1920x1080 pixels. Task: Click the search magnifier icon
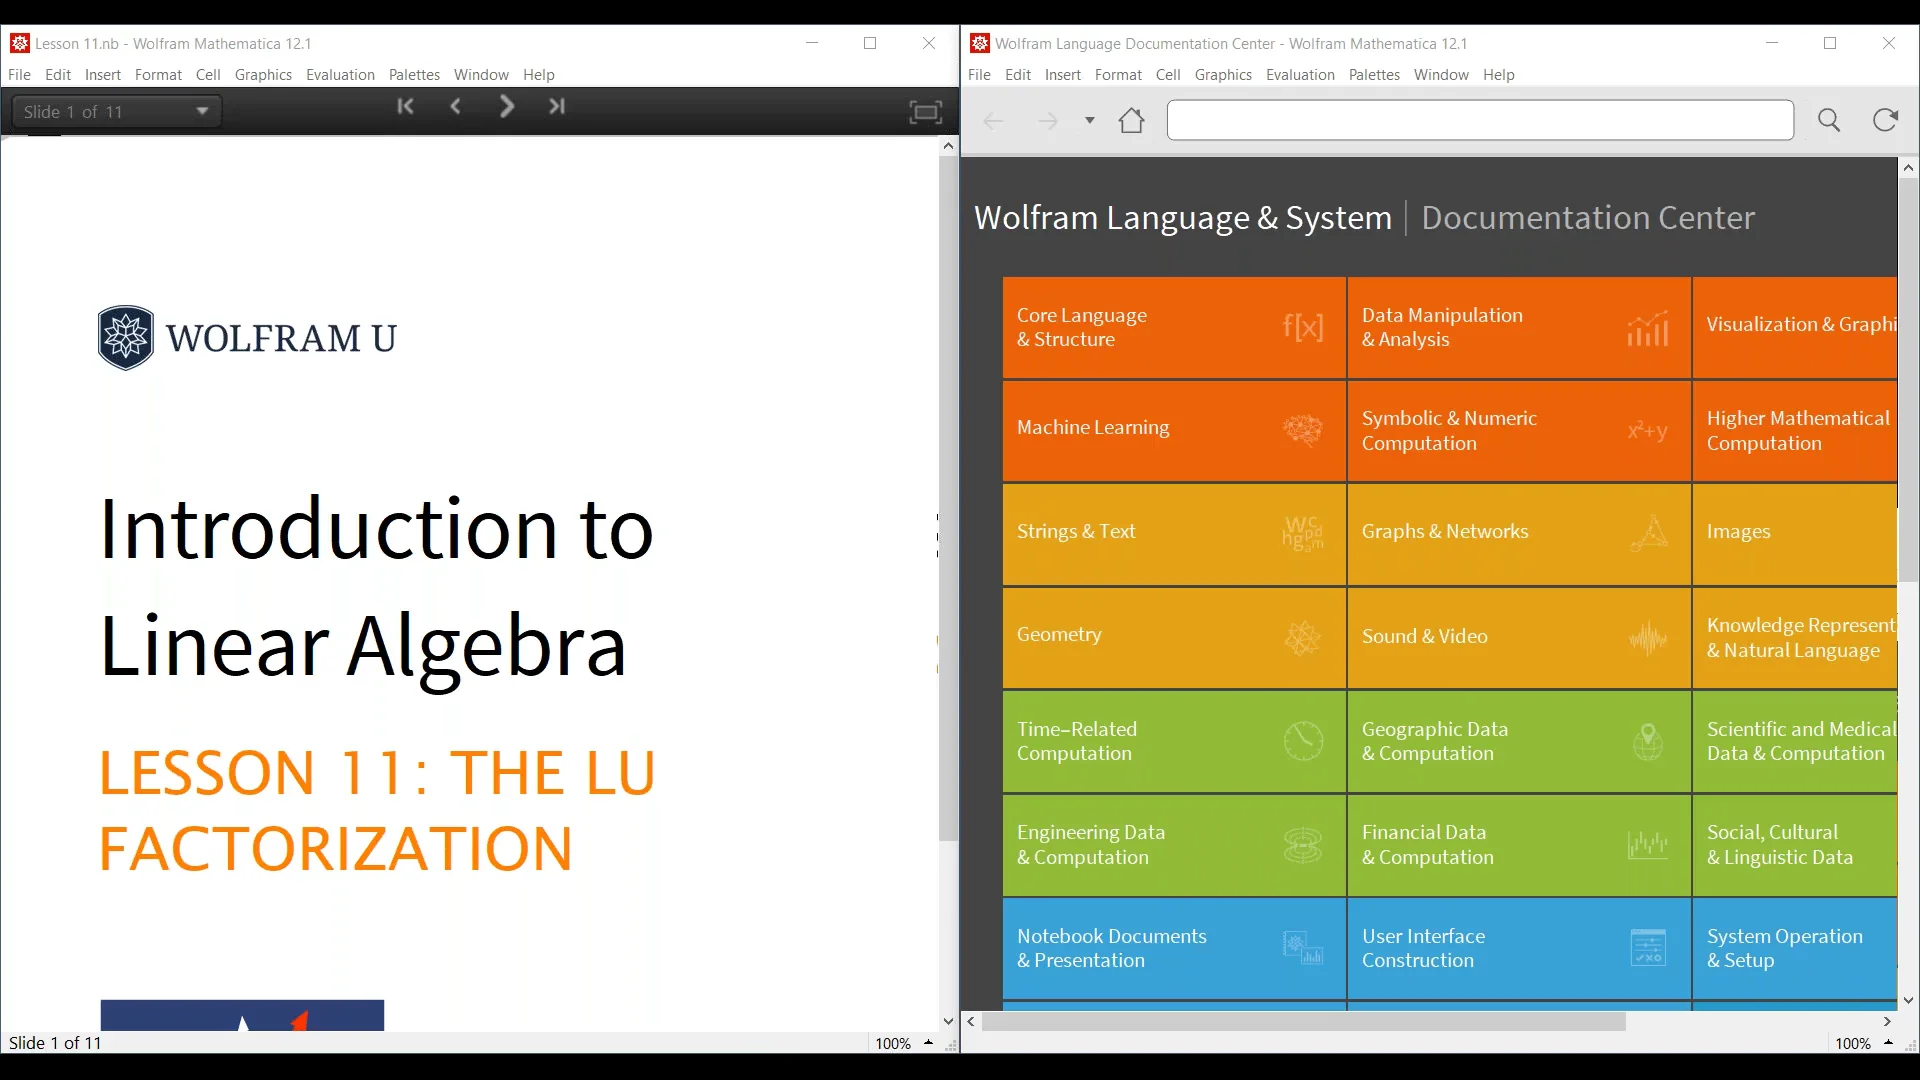coord(1829,121)
